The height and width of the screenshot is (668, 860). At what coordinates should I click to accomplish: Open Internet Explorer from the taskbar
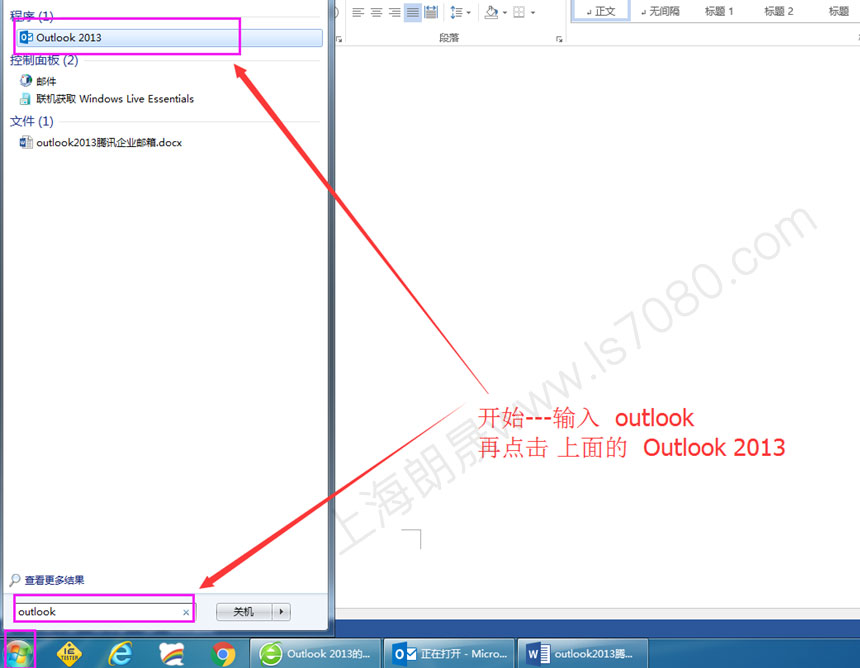click(x=120, y=654)
